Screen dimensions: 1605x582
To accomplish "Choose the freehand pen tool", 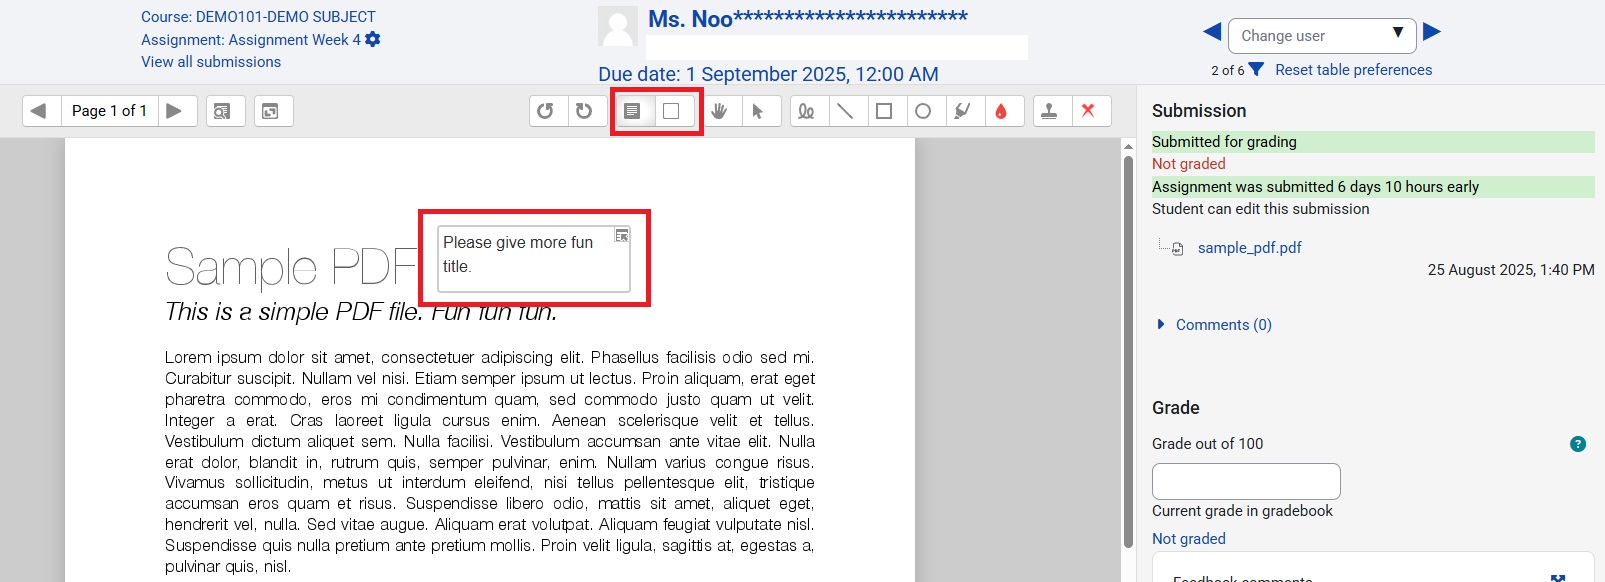I will coord(806,111).
